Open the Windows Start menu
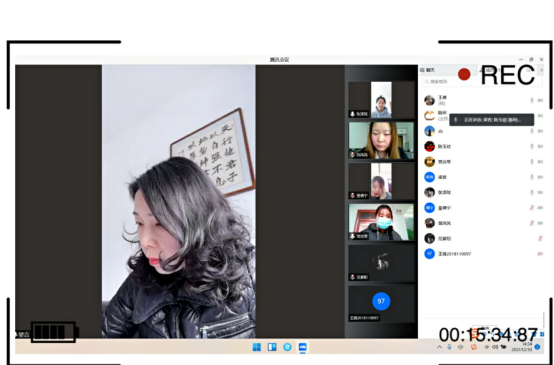 click(x=257, y=347)
